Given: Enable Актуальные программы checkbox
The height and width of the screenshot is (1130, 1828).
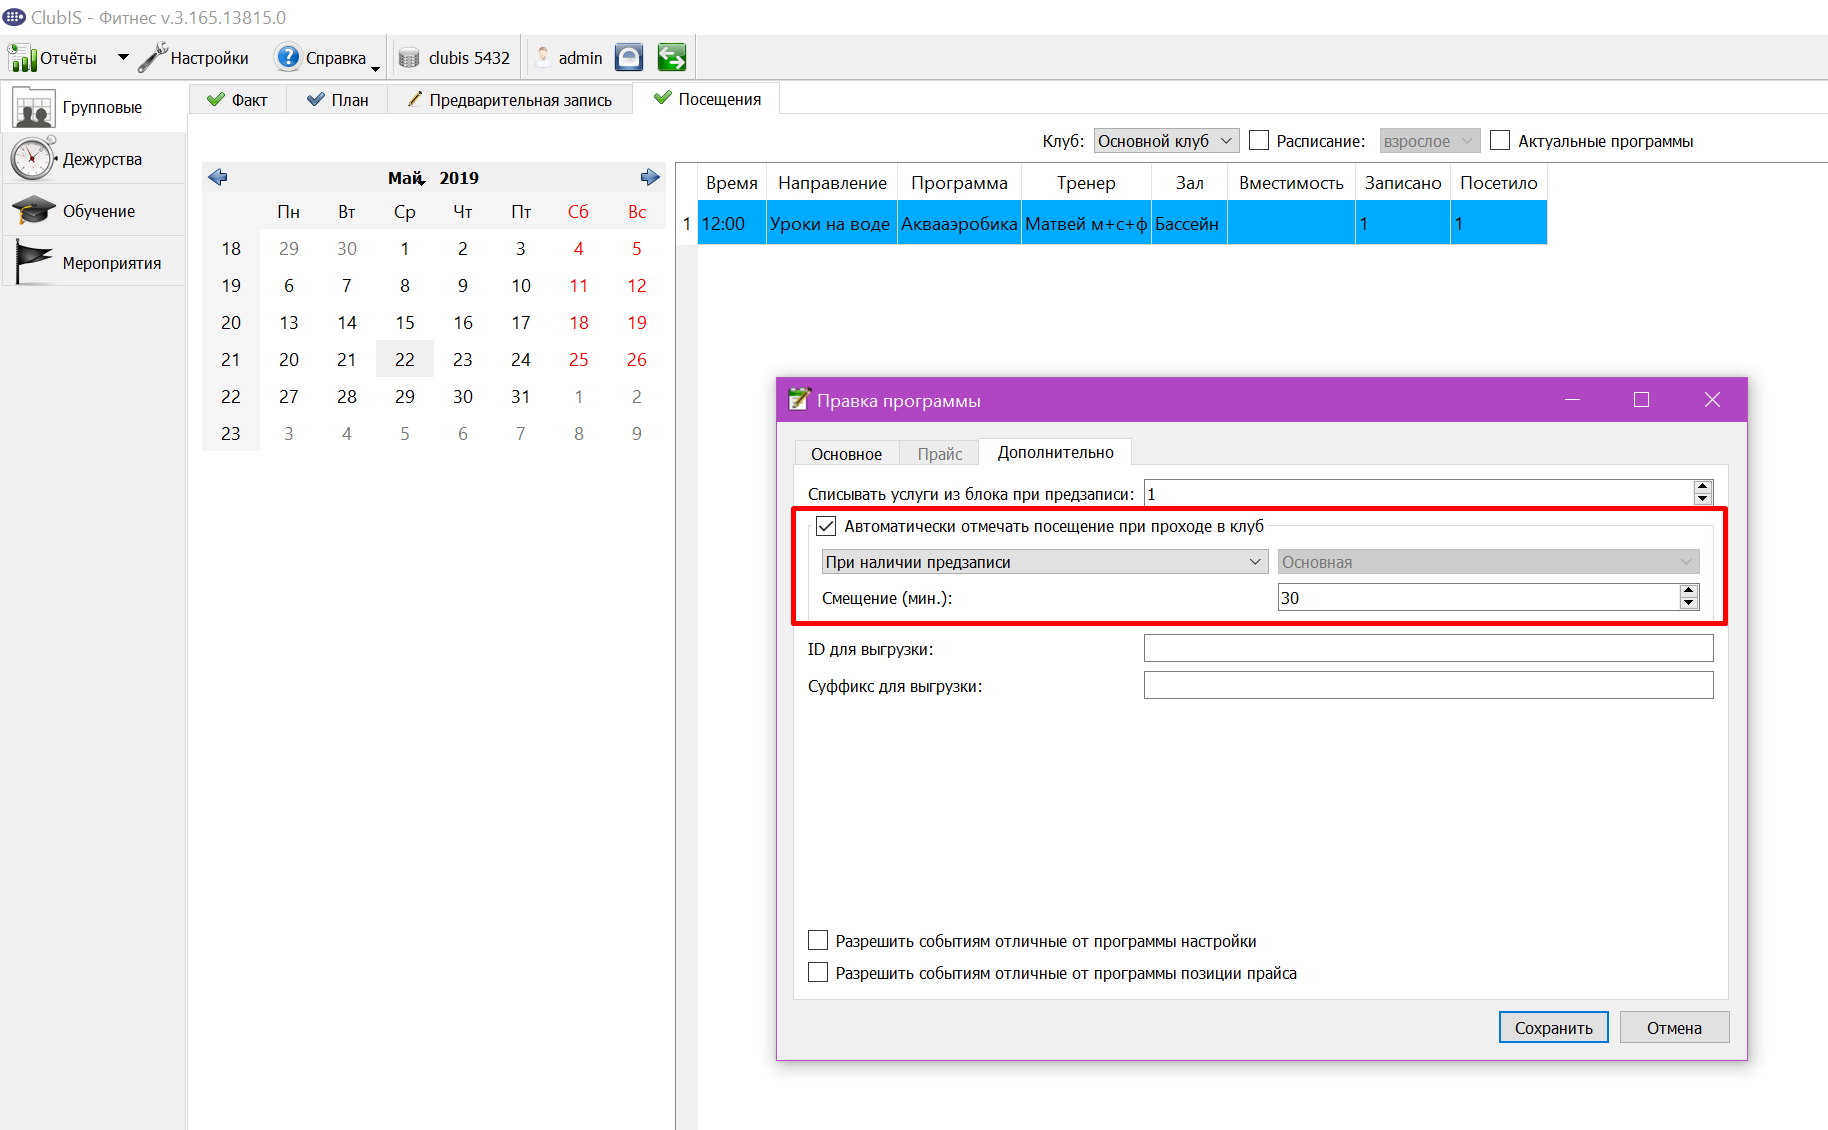Looking at the screenshot, I should point(1500,141).
